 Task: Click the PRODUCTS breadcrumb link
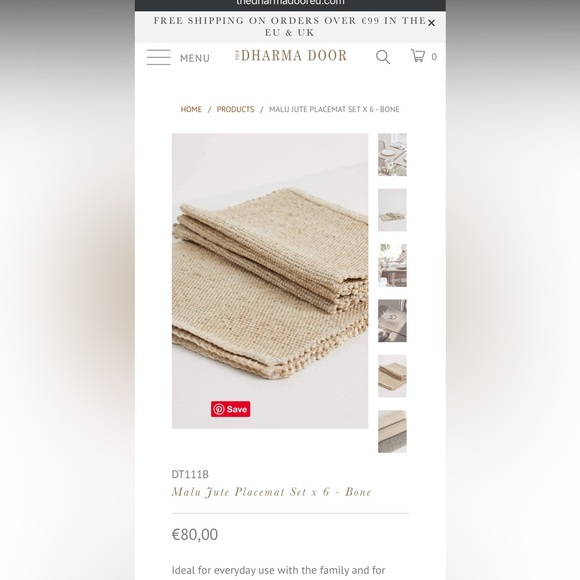pyautogui.click(x=235, y=109)
